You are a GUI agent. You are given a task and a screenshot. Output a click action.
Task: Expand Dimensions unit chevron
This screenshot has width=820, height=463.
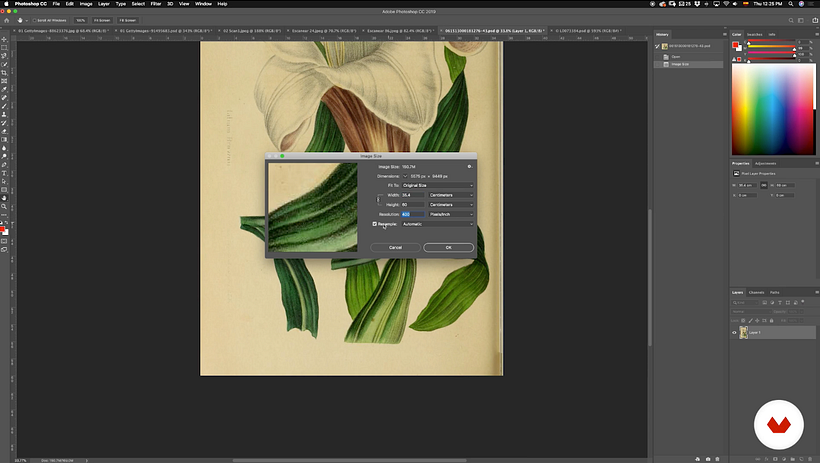pyautogui.click(x=405, y=176)
